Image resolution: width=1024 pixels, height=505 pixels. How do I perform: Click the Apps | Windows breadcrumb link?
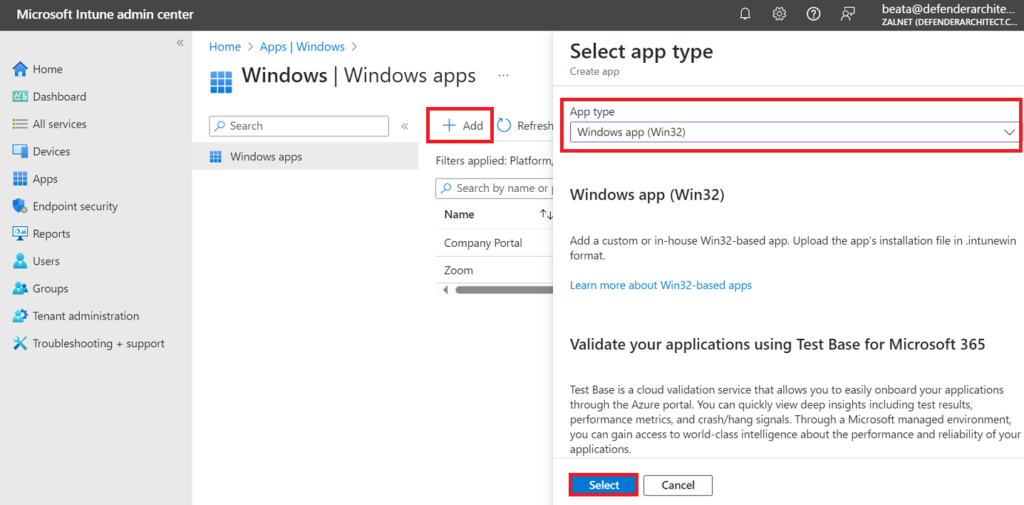(302, 47)
